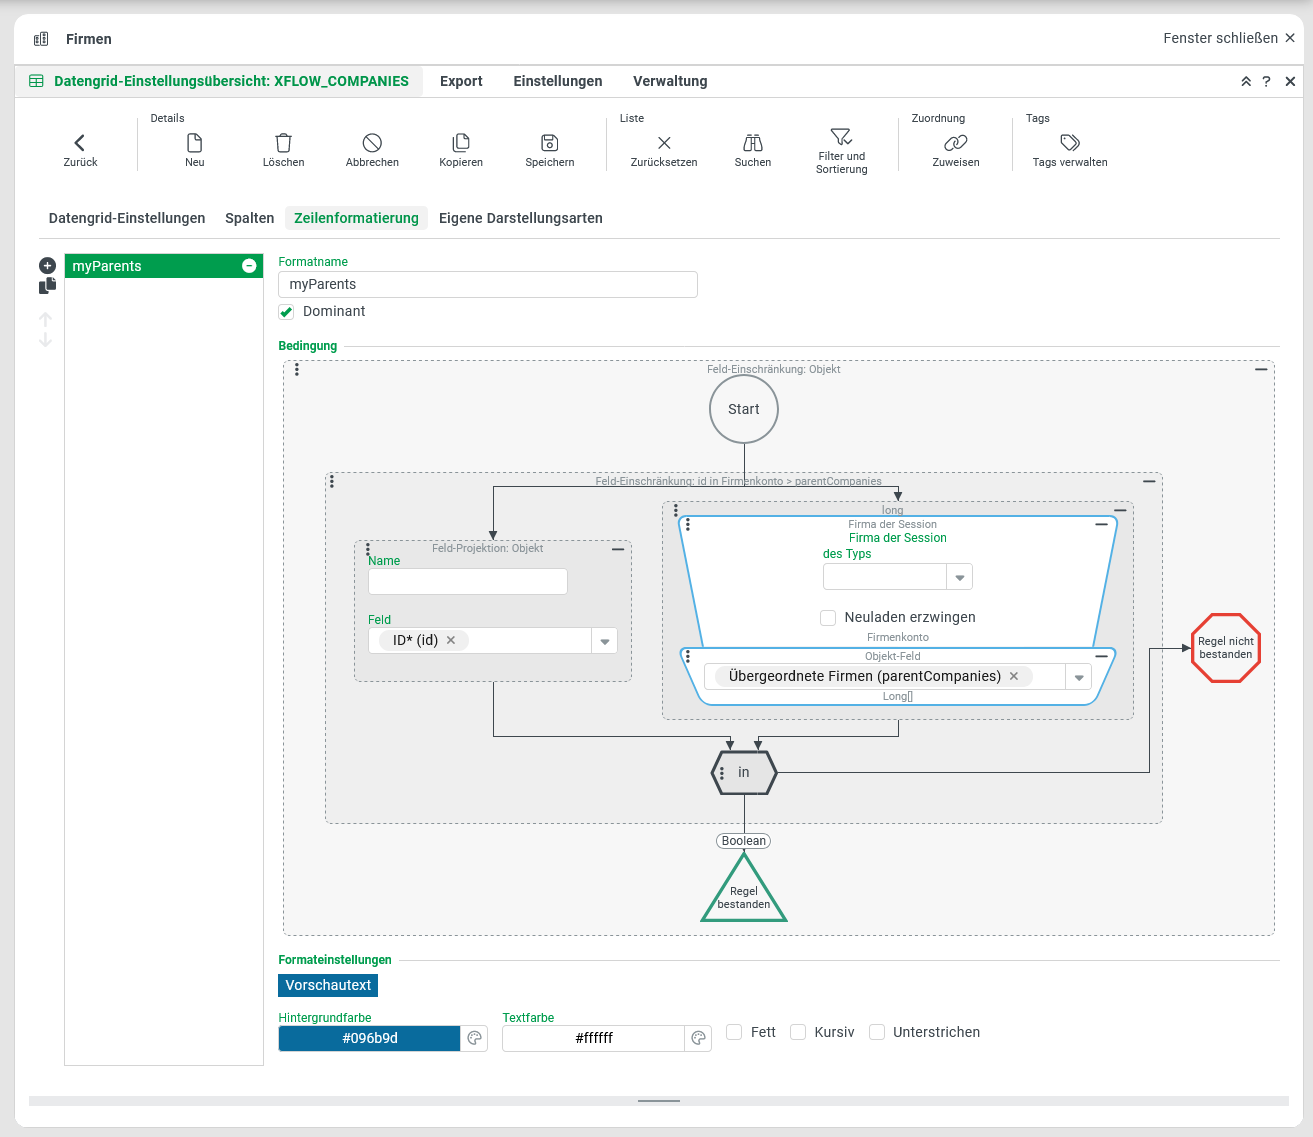1313x1137 pixels.
Task: Click the Vorschautext preview button
Action: tap(328, 986)
